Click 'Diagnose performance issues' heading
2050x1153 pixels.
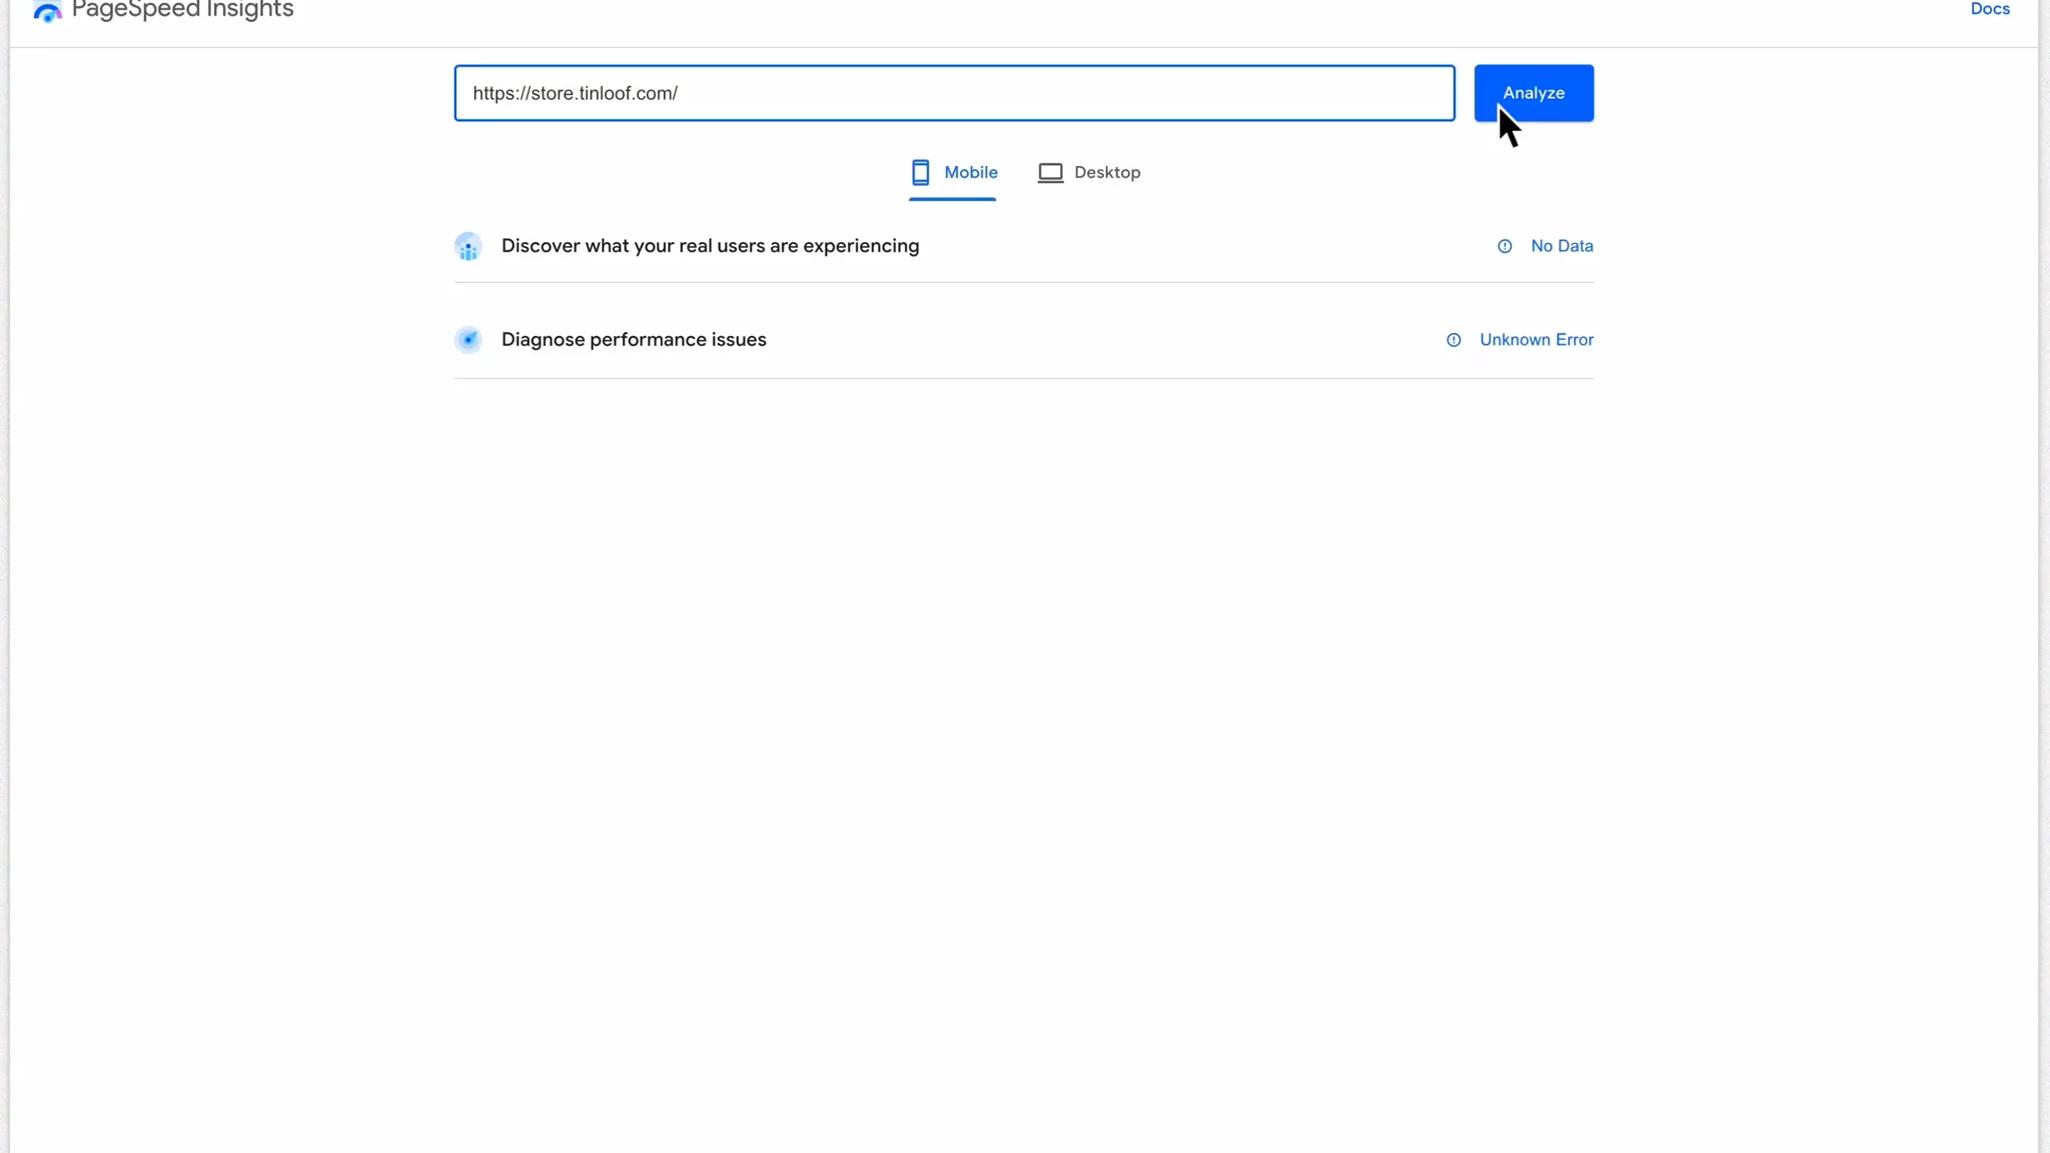(633, 340)
